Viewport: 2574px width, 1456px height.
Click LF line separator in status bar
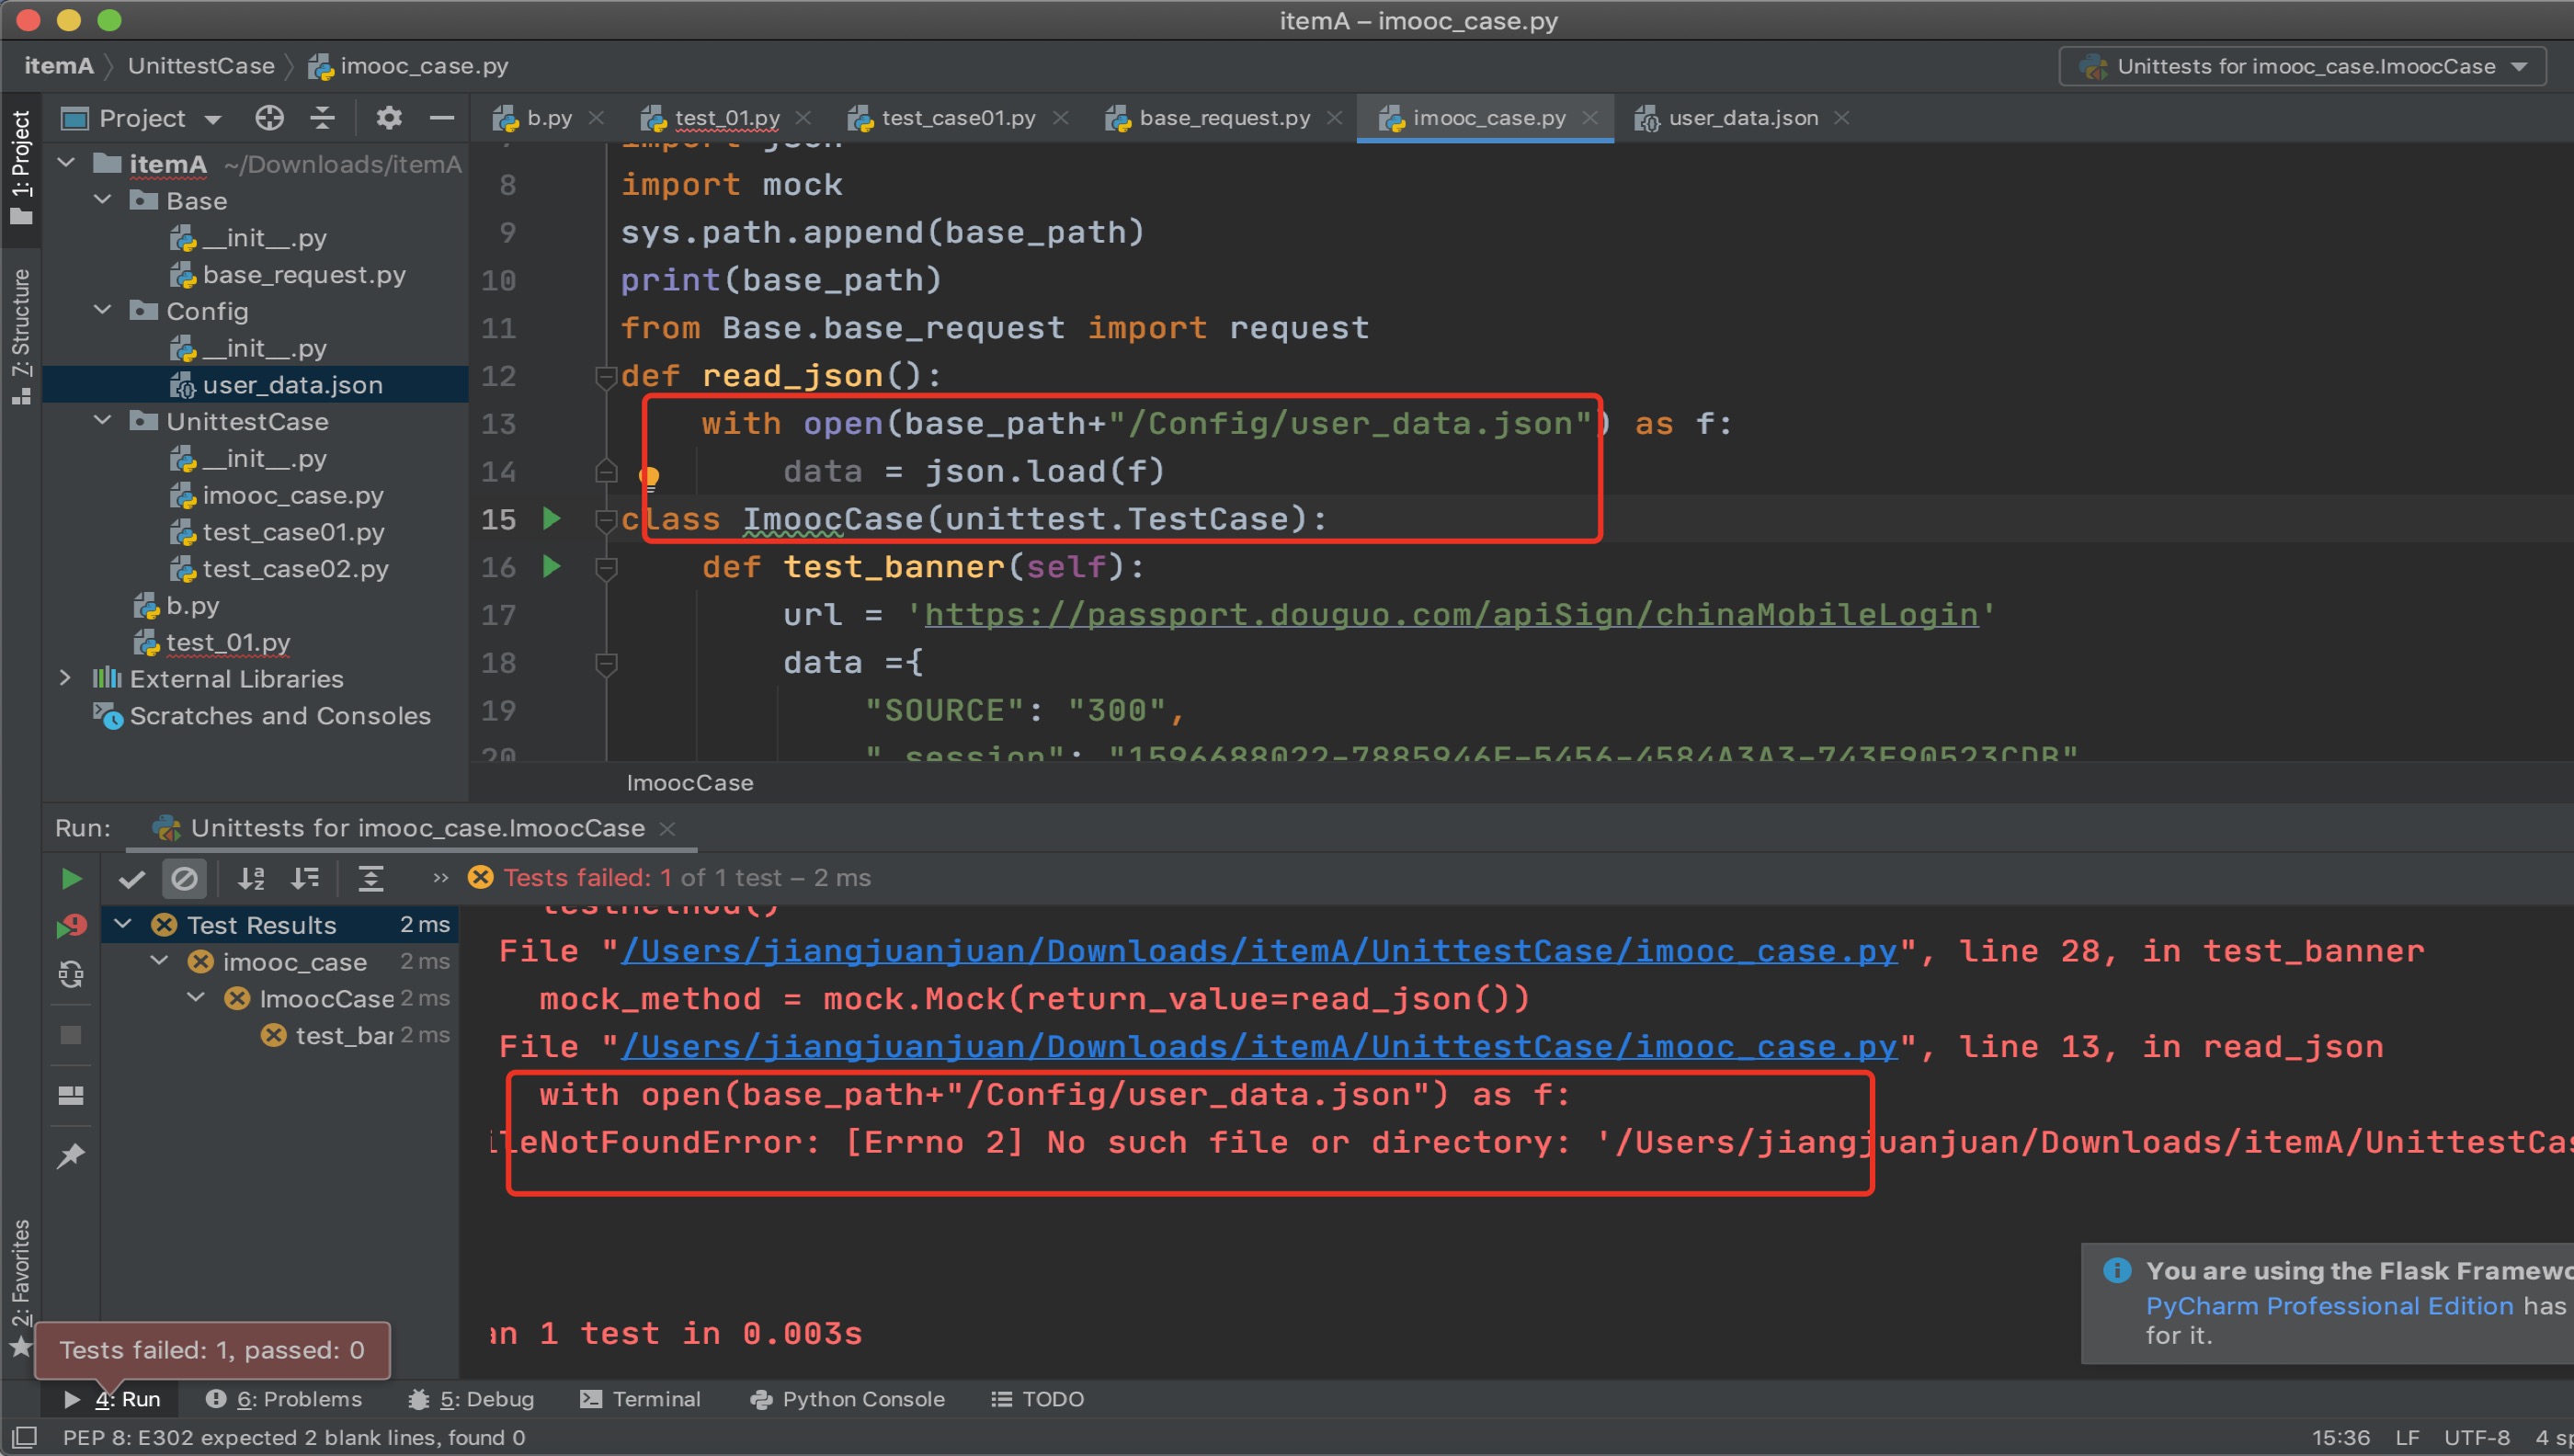coord(2406,1438)
